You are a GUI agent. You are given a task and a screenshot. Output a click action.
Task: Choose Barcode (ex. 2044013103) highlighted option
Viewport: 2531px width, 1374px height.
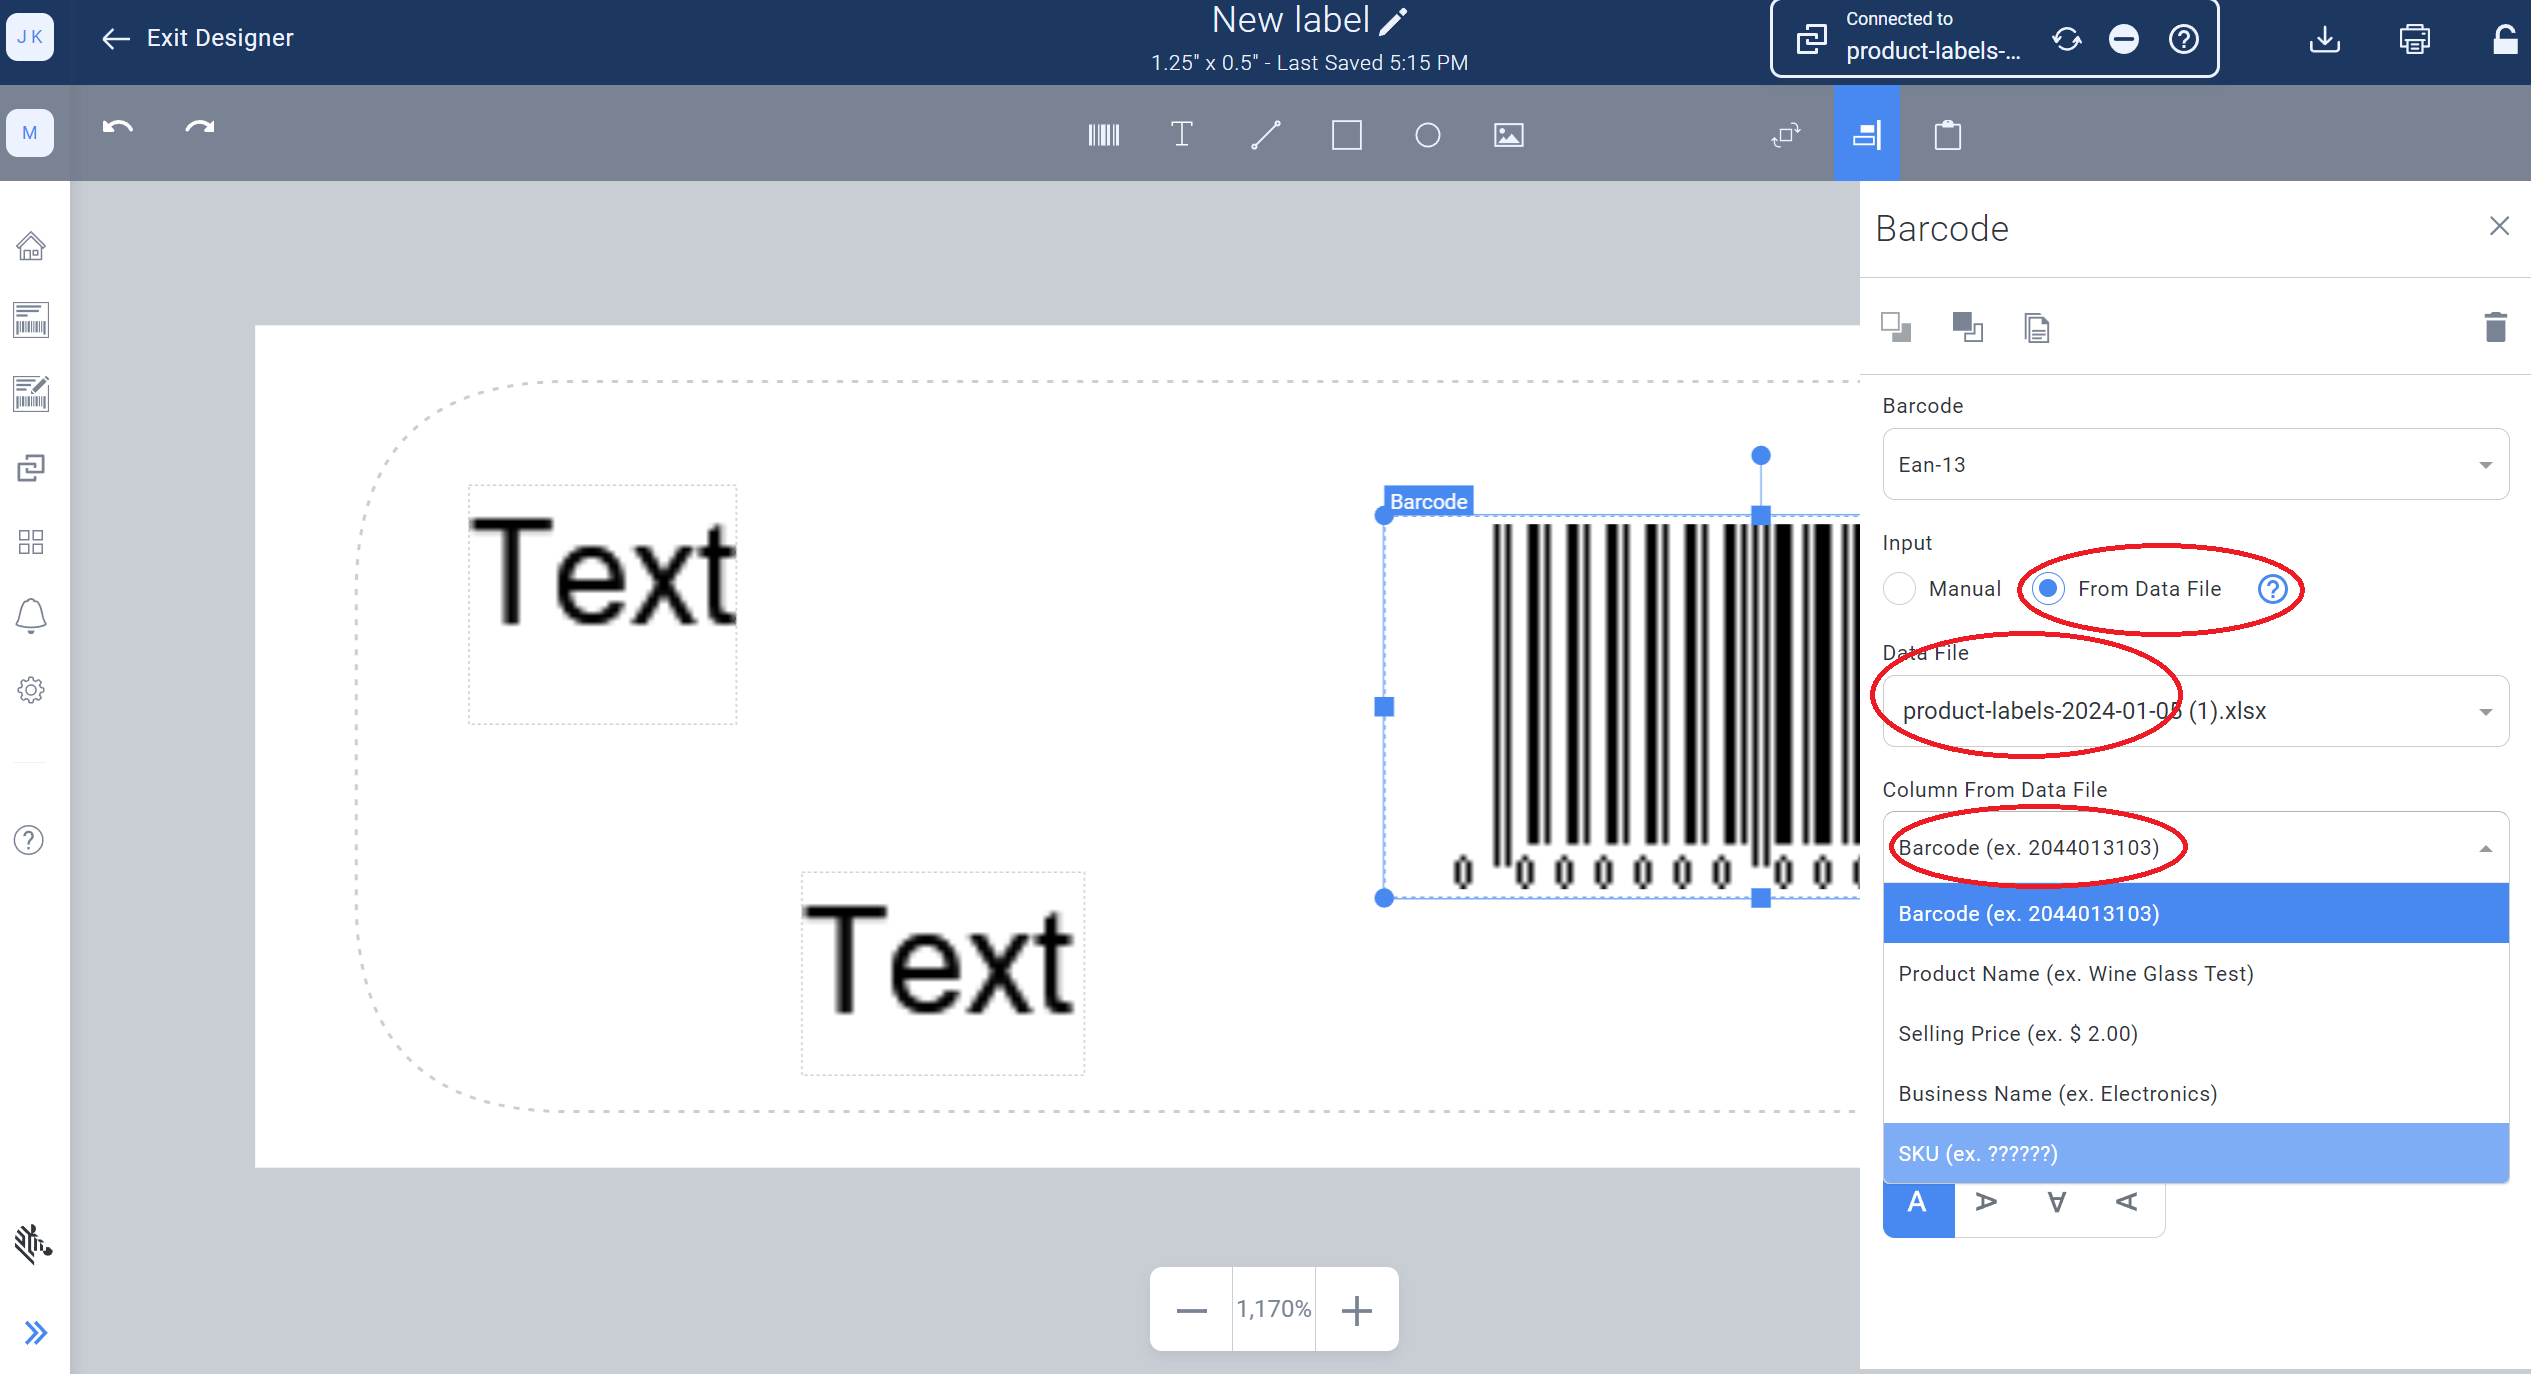click(2195, 913)
